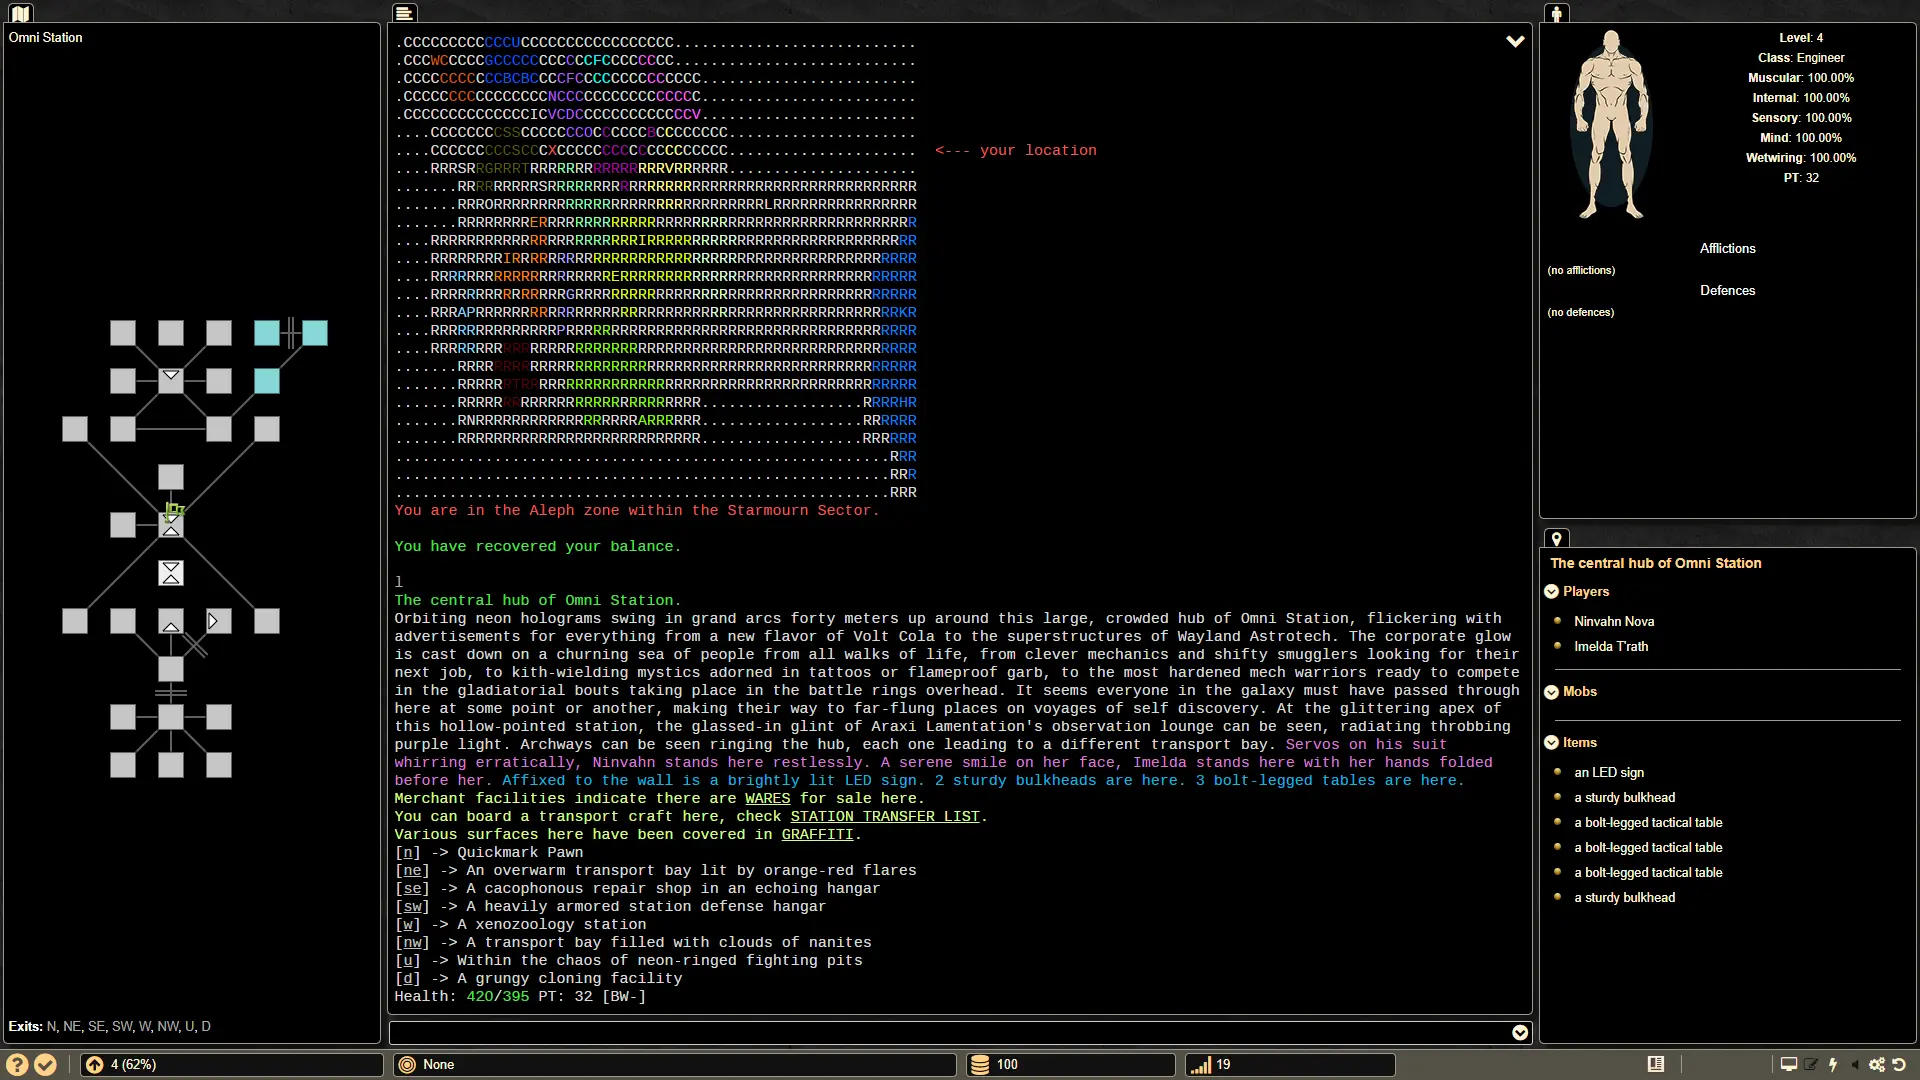Screen dimensions: 1920x1080
Task: Go southwest via the [sw] exit link
Action: point(412,907)
